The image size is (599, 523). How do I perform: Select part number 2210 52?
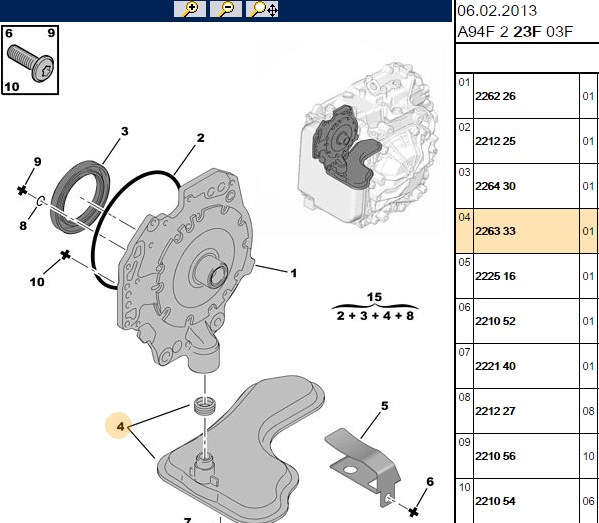pyautogui.click(x=495, y=321)
